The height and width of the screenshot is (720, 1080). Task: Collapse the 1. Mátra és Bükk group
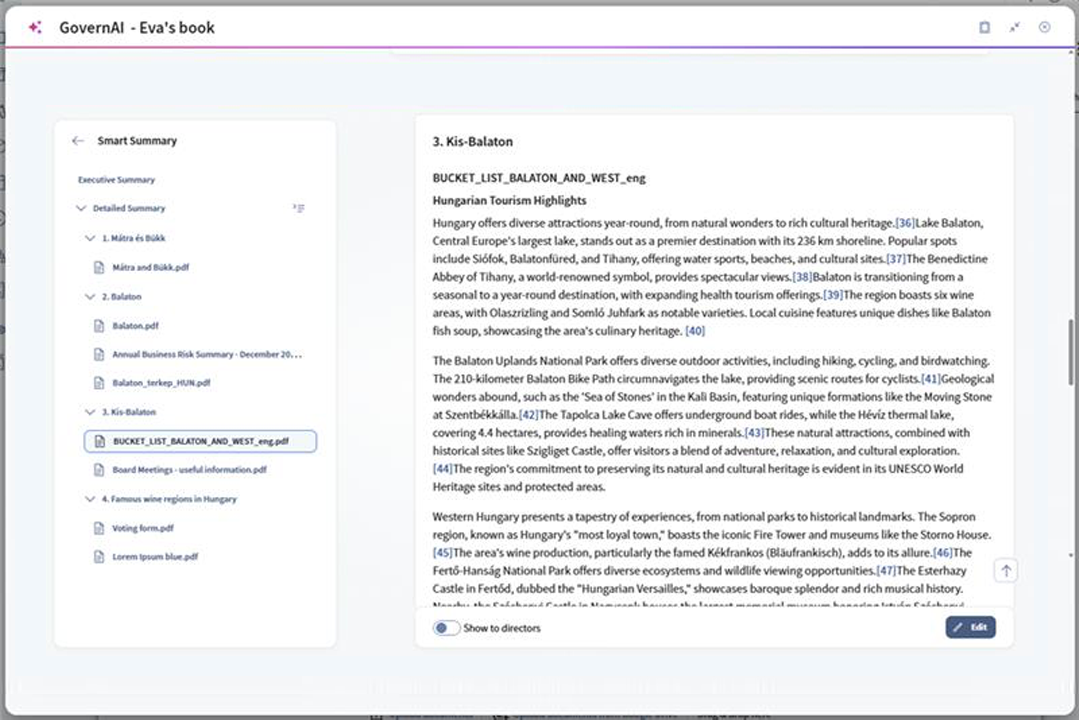tap(90, 238)
